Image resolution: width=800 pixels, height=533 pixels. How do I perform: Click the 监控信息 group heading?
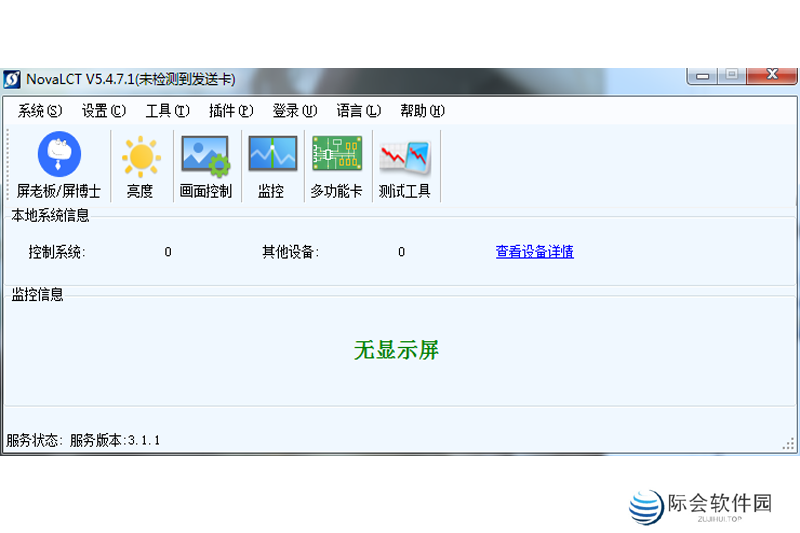pyautogui.click(x=37, y=294)
